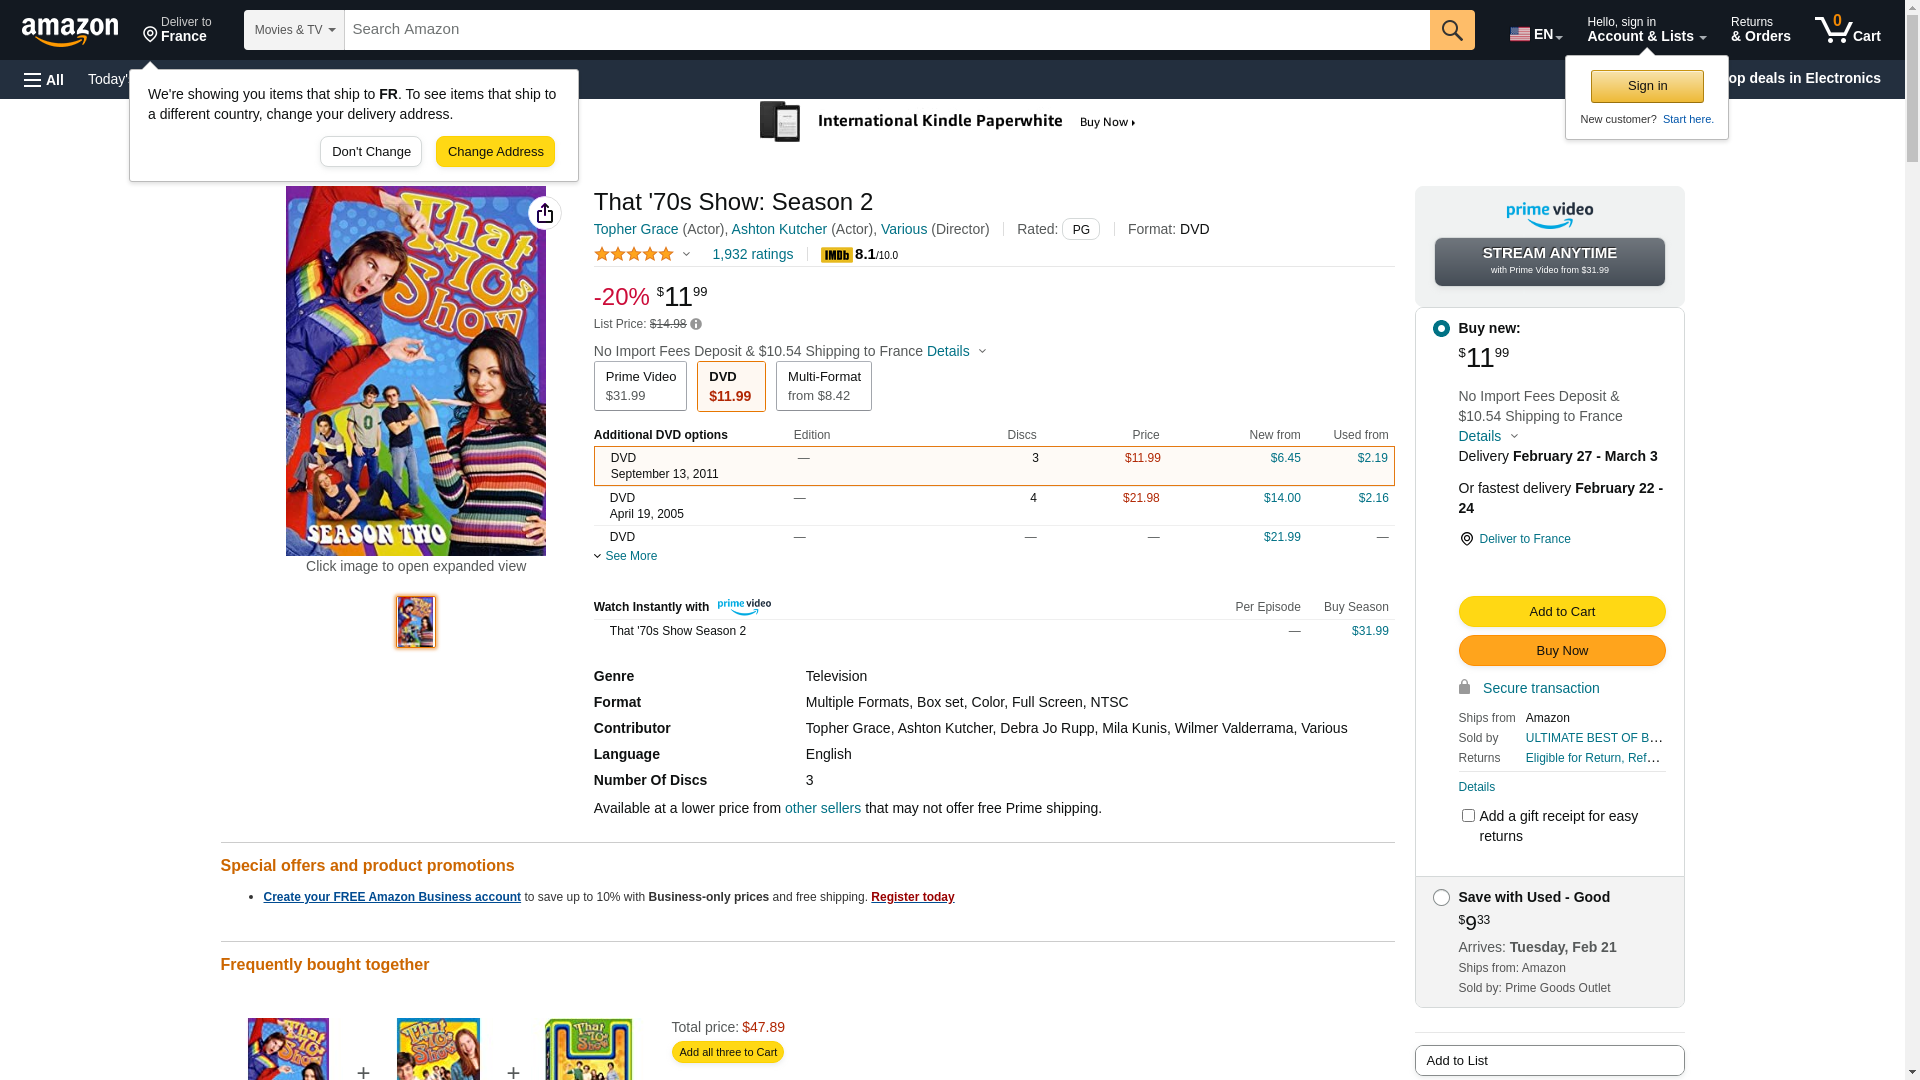This screenshot has width=1920, height=1080.
Task: Click the share icon on product image
Action: (x=545, y=213)
